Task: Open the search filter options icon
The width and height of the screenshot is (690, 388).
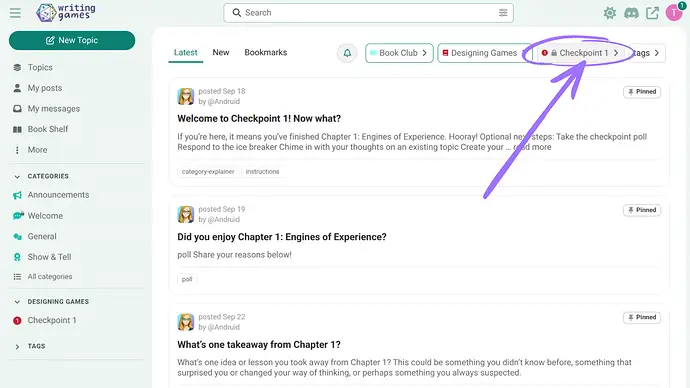Action: point(503,13)
